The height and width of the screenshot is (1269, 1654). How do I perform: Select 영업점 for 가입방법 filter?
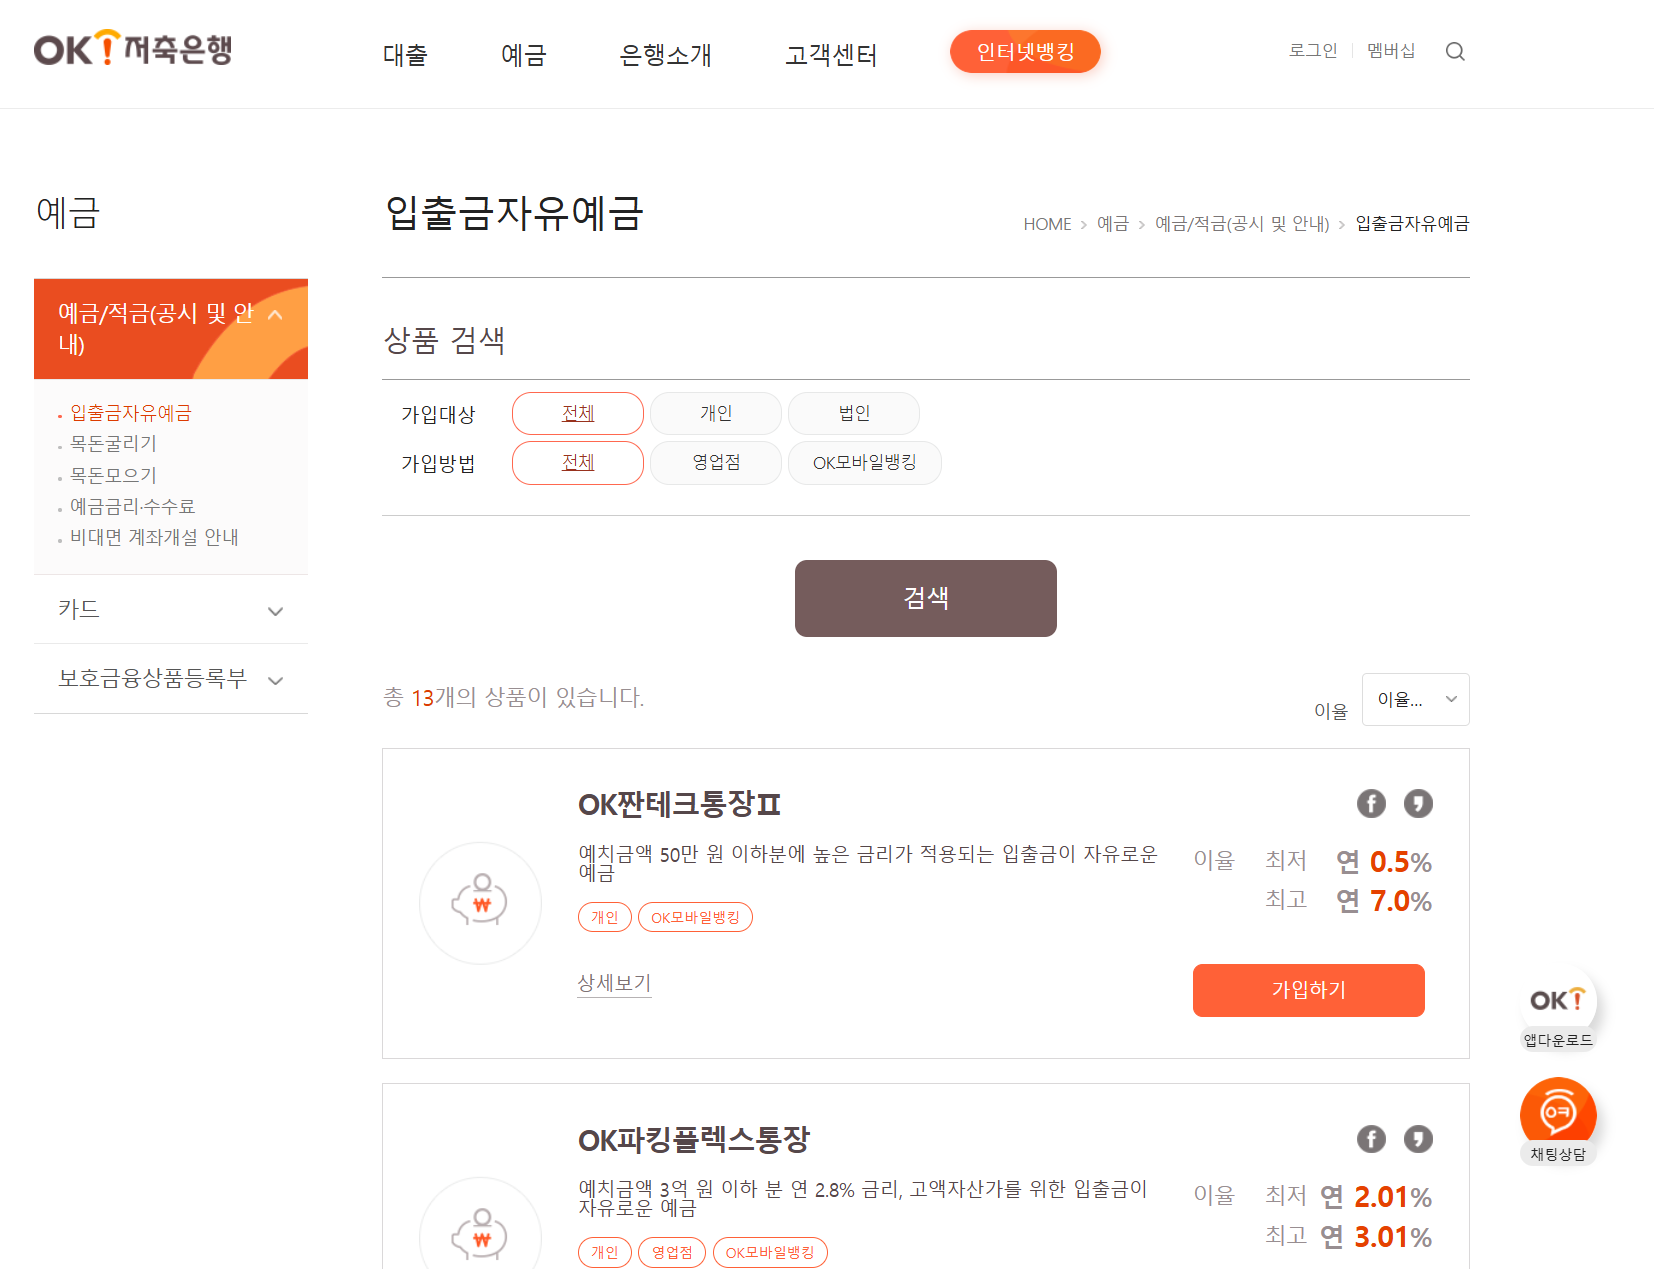pyautogui.click(x=716, y=462)
